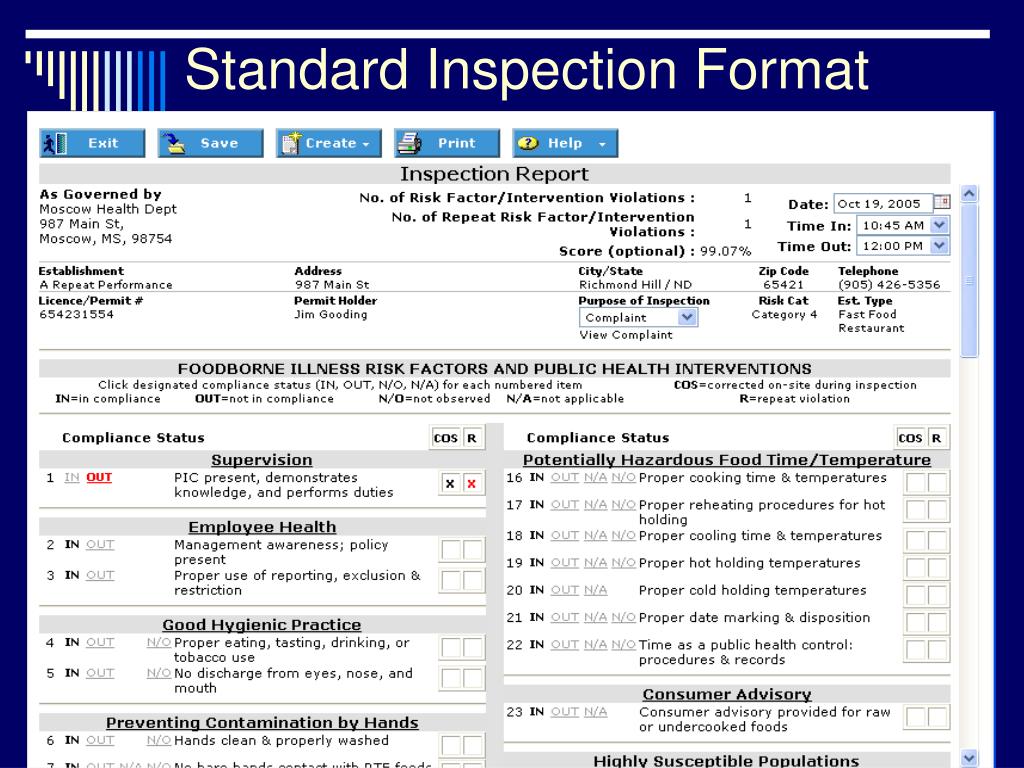This screenshot has height=768, width=1024.
Task: Click the Highly Susceptible Populations heading
Action: coord(726,761)
